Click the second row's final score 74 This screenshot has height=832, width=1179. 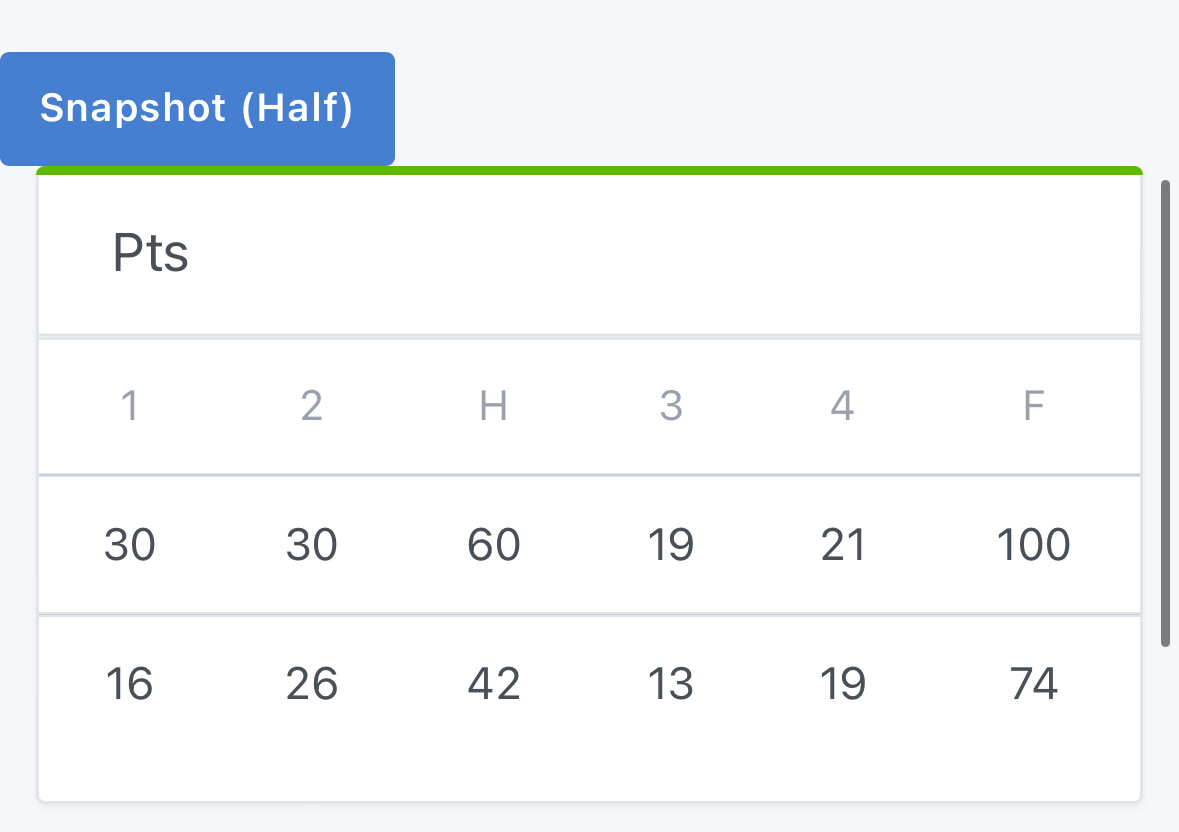pyautogui.click(x=1033, y=684)
